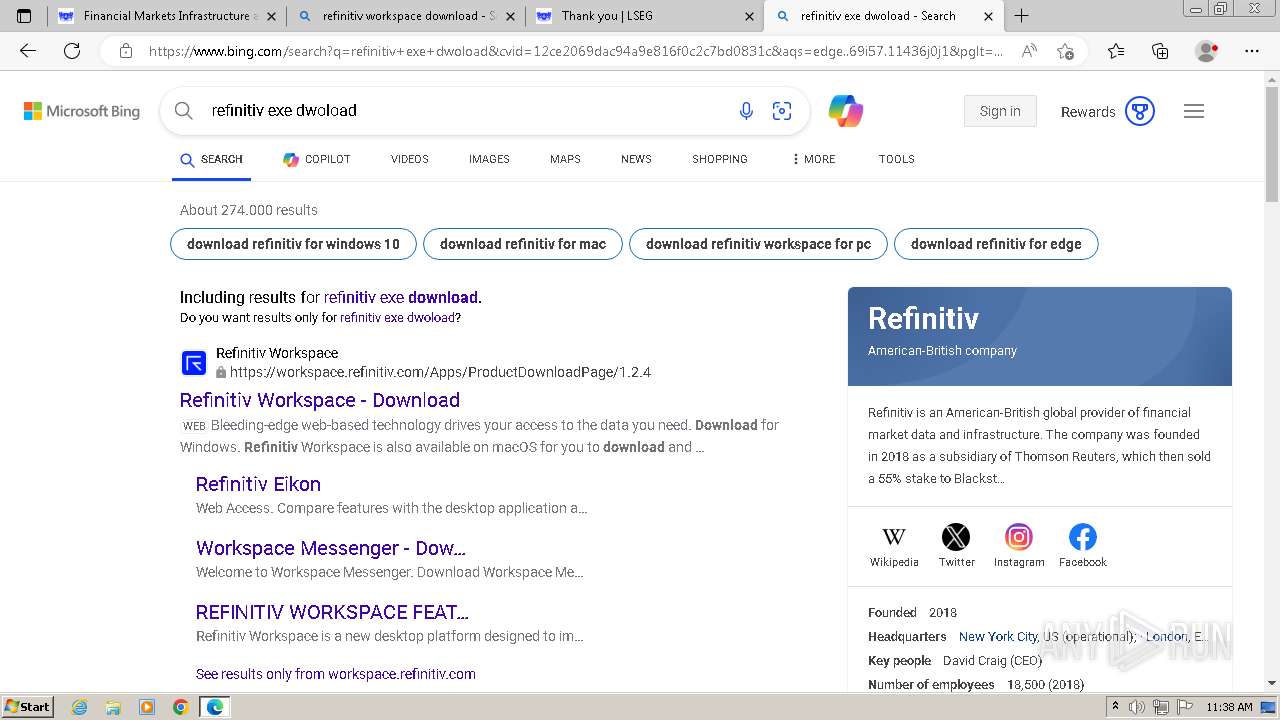See results only from workspace.refinitiv.com

click(x=336, y=674)
